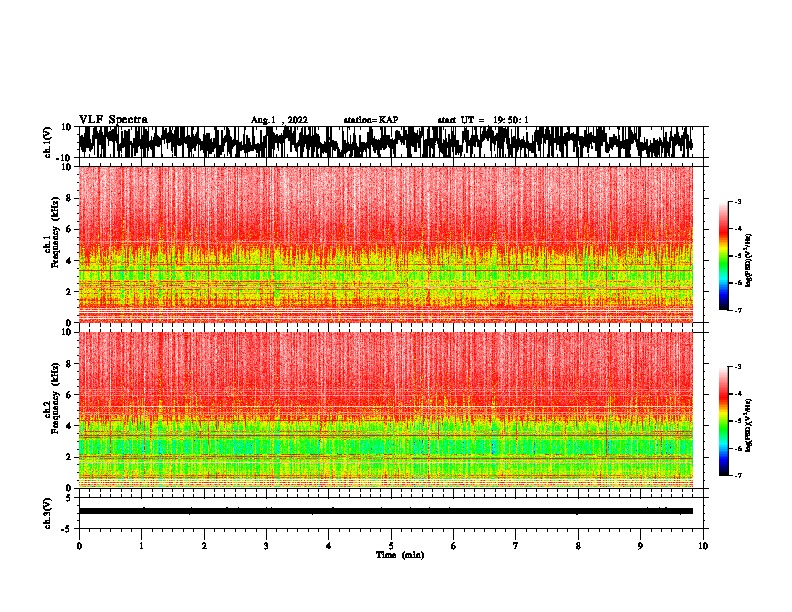Click the "6" tick on the time axis
The image size is (792, 612).
pos(454,546)
